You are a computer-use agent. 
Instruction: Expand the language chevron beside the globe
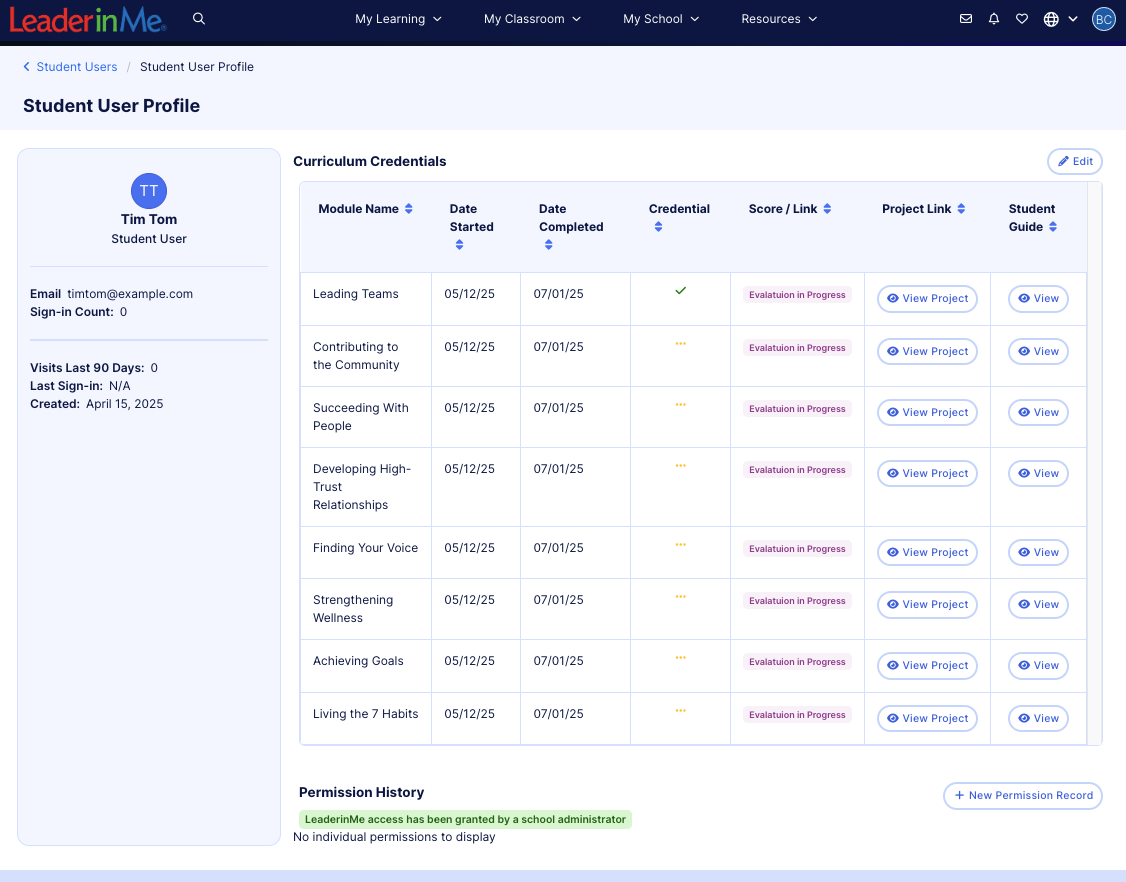tap(1073, 18)
